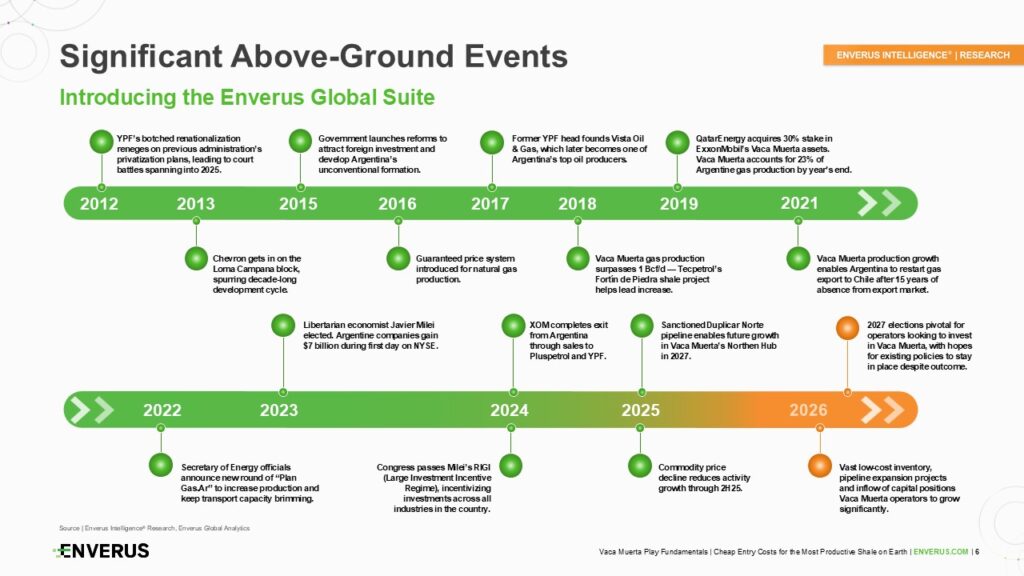1024x576 pixels.
Task: Click the green marker for YPF renationalization event
Action: click(101, 142)
